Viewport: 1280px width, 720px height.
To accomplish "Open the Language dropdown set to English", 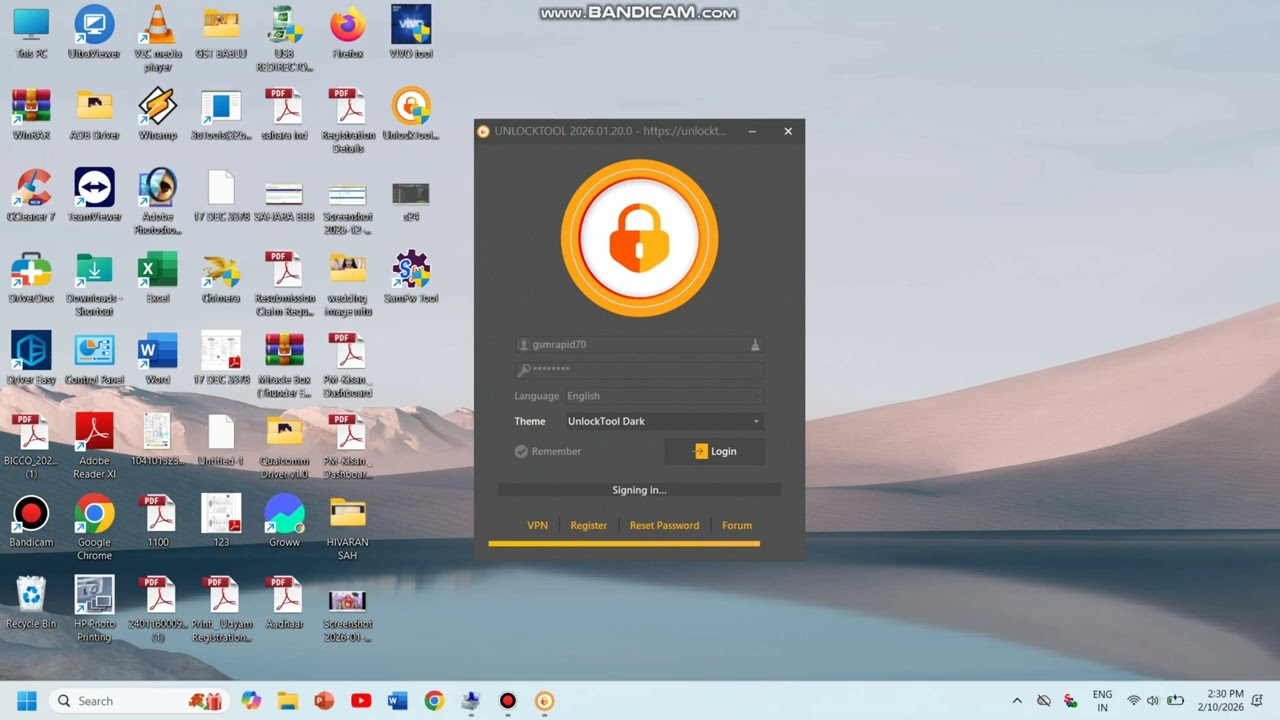I will pyautogui.click(x=664, y=396).
